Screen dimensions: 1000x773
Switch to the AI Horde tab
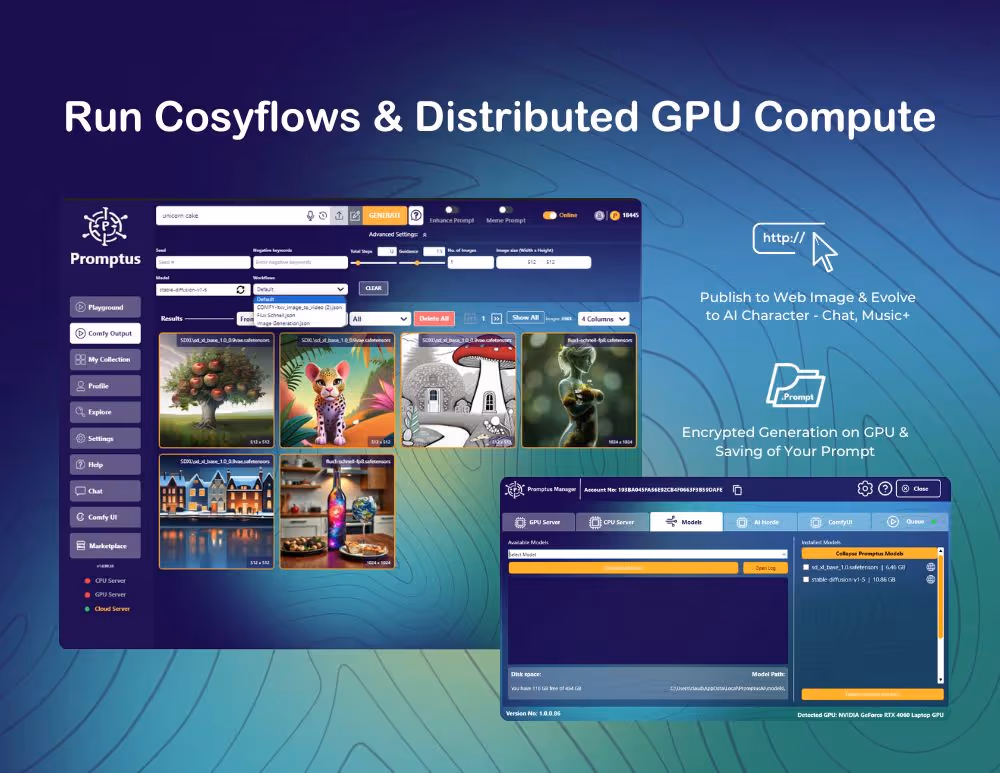click(760, 522)
